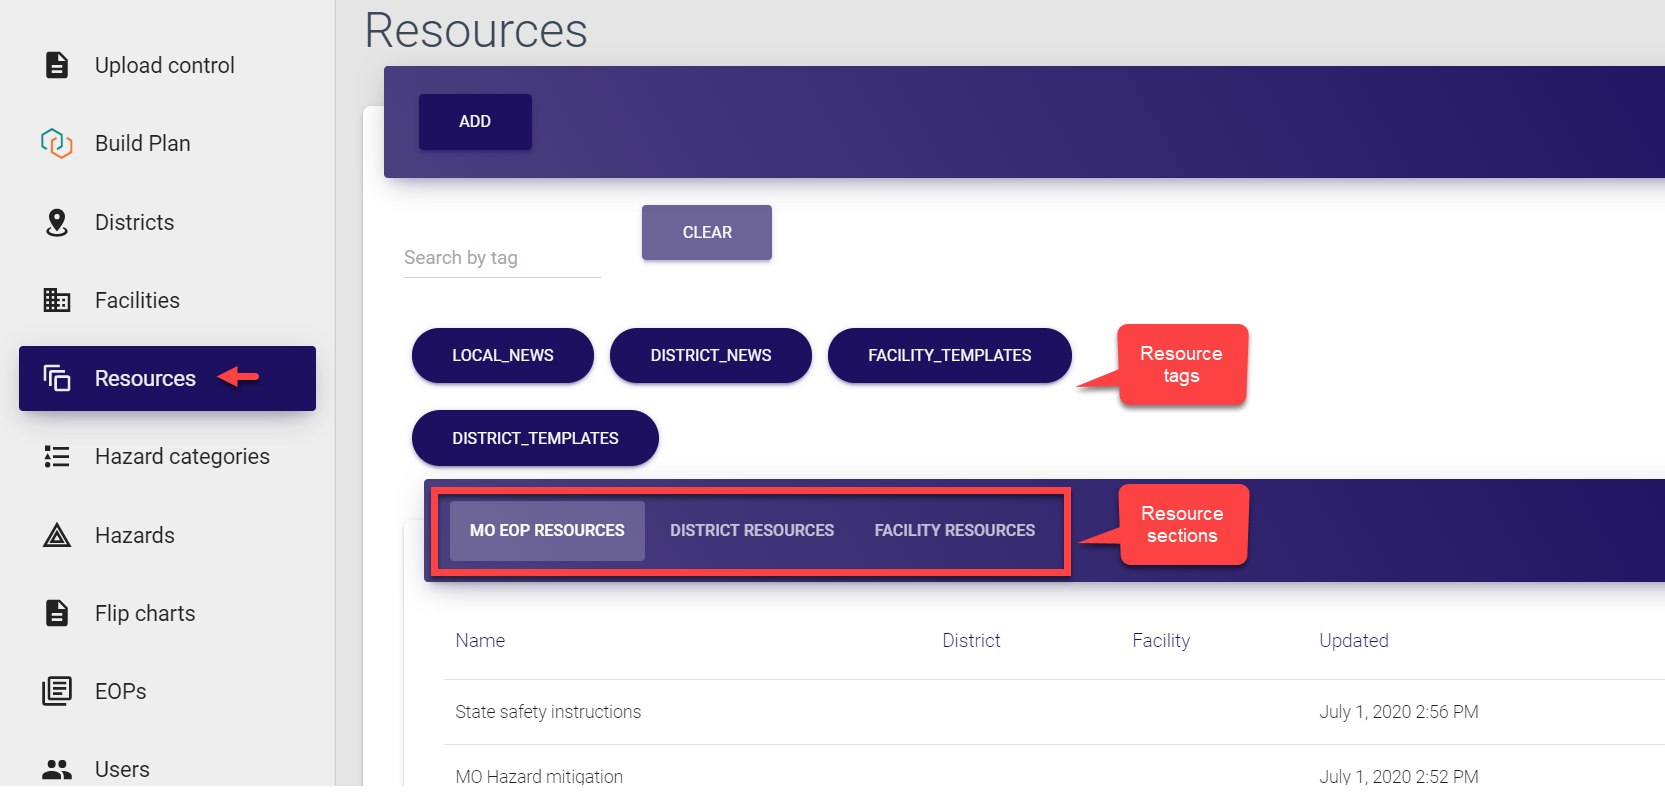Click the Flip charts document icon
The height and width of the screenshot is (795, 1665).
click(57, 613)
